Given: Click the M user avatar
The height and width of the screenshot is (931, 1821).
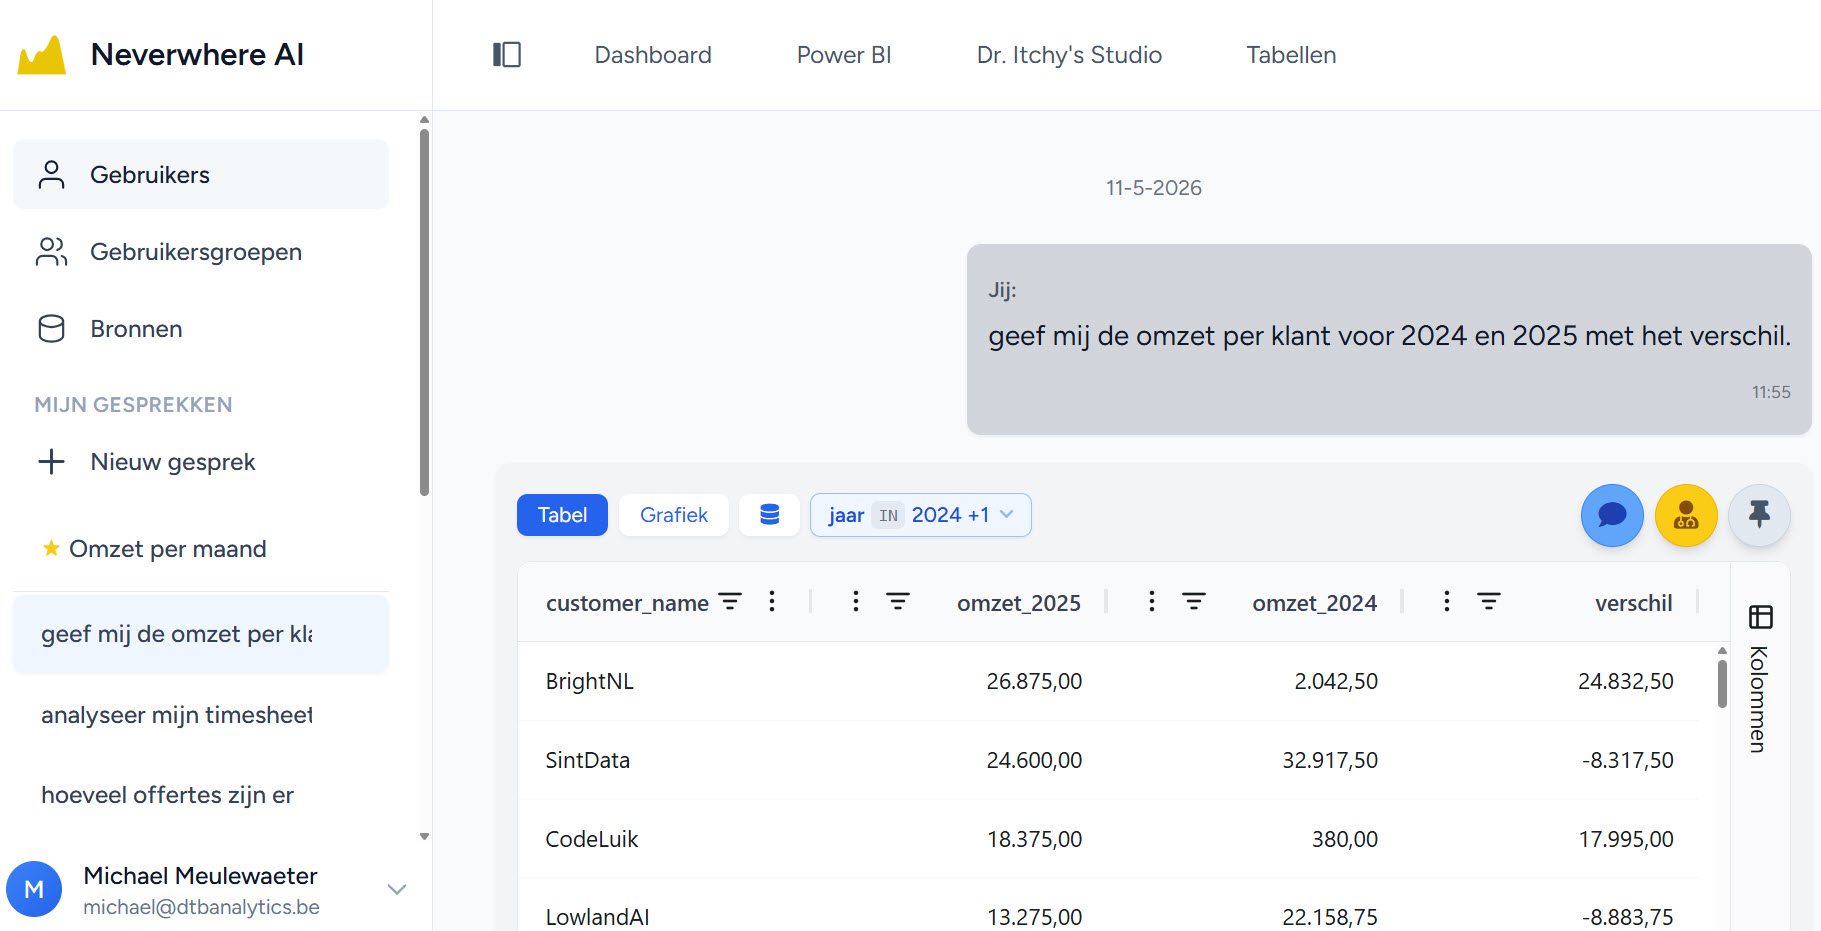Looking at the screenshot, I should [34, 889].
